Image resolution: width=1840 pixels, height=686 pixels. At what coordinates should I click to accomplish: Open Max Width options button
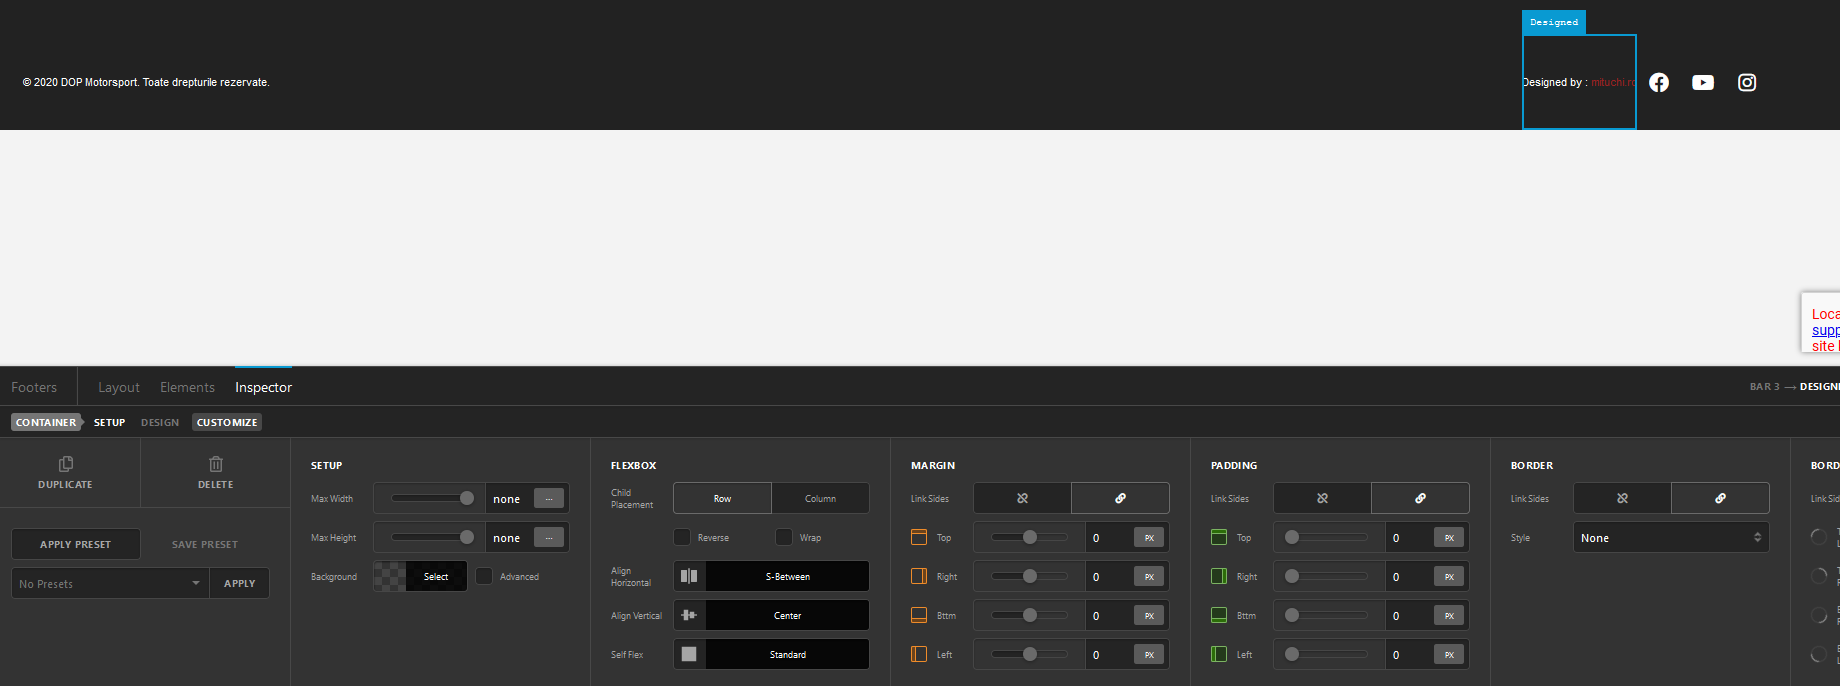tap(549, 498)
